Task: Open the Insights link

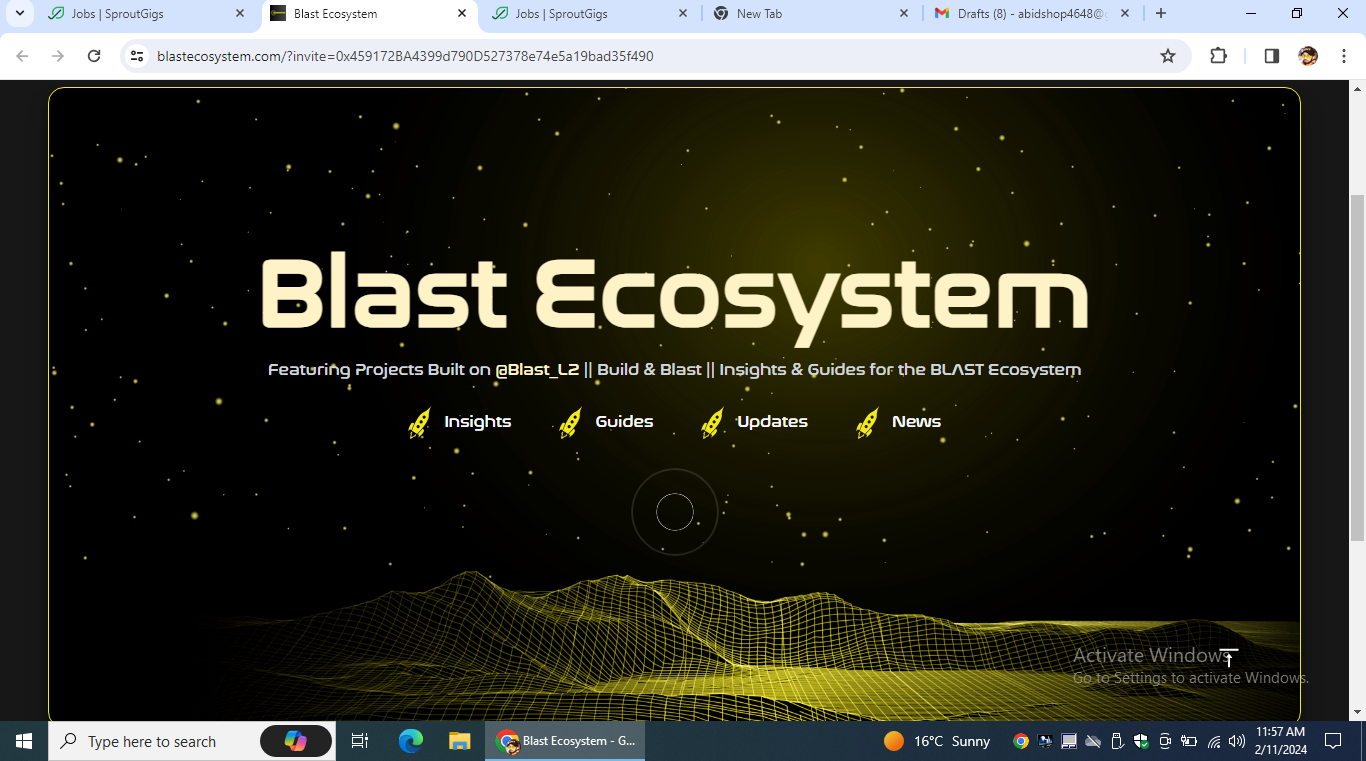Action: [x=477, y=422]
